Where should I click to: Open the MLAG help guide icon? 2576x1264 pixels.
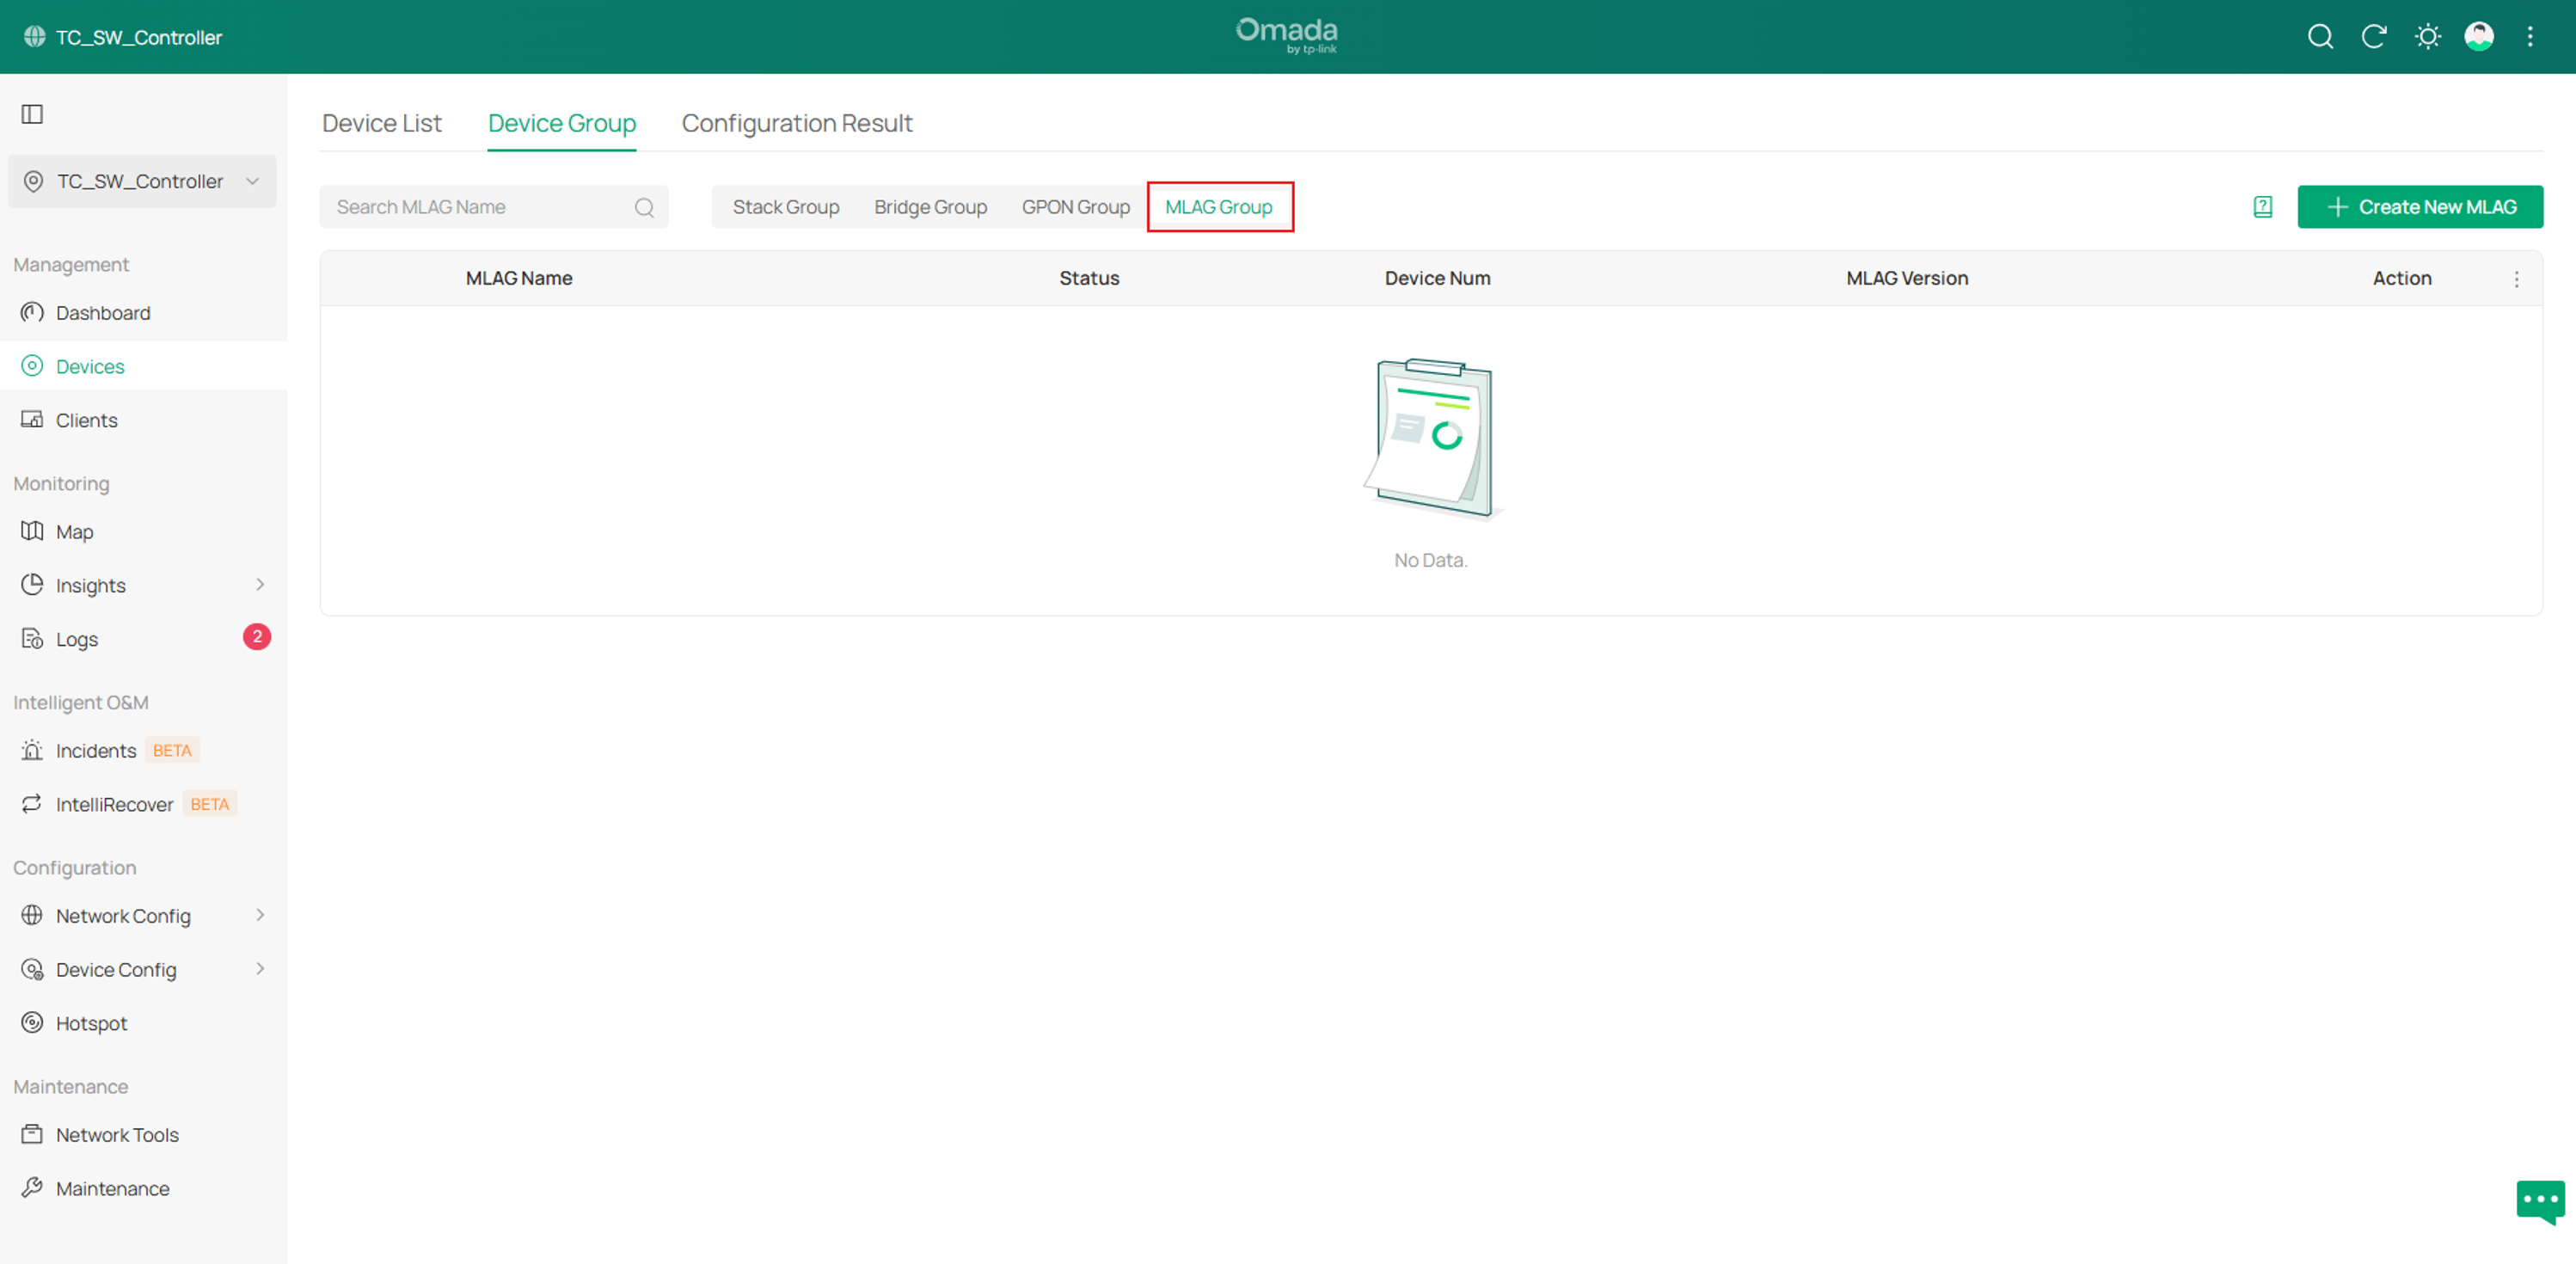(2263, 207)
